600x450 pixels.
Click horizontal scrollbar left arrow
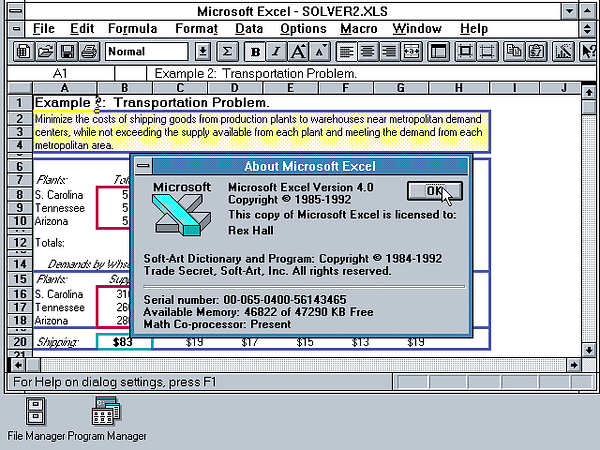[18, 365]
